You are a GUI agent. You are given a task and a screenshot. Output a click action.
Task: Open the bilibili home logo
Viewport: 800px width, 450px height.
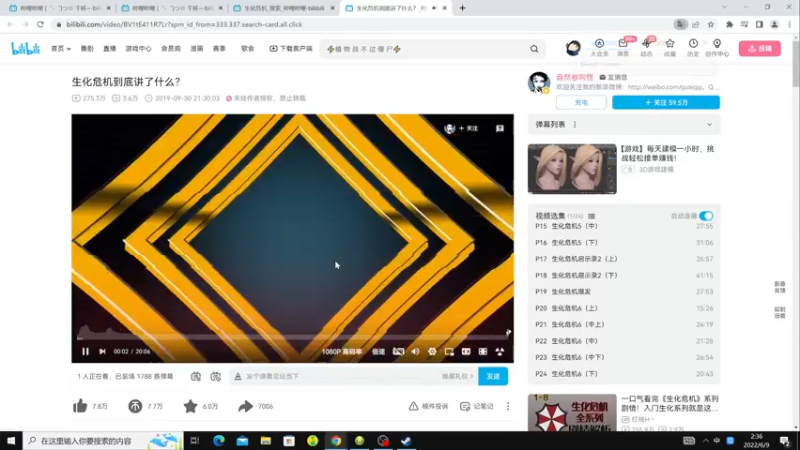(x=25, y=48)
